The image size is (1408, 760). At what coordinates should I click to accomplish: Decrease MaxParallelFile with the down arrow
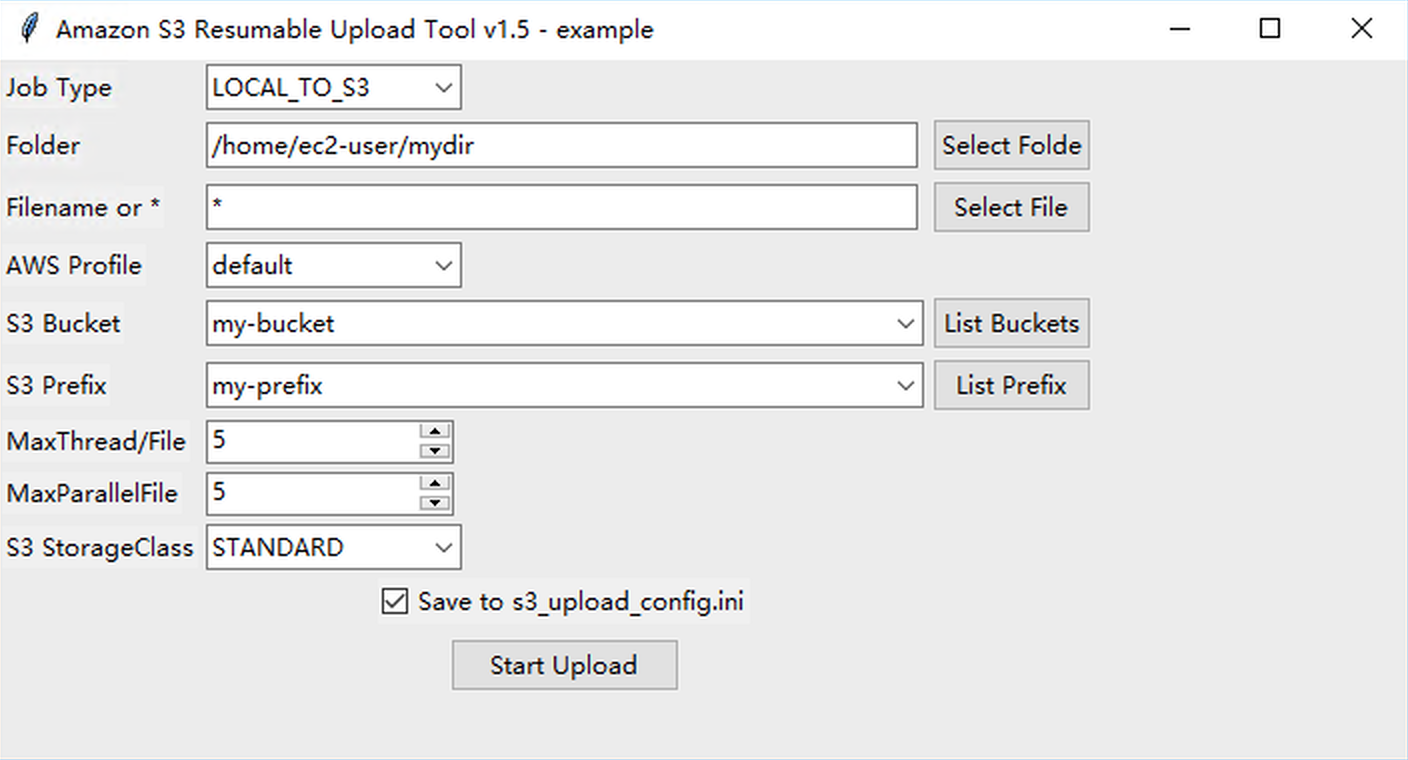click(435, 503)
